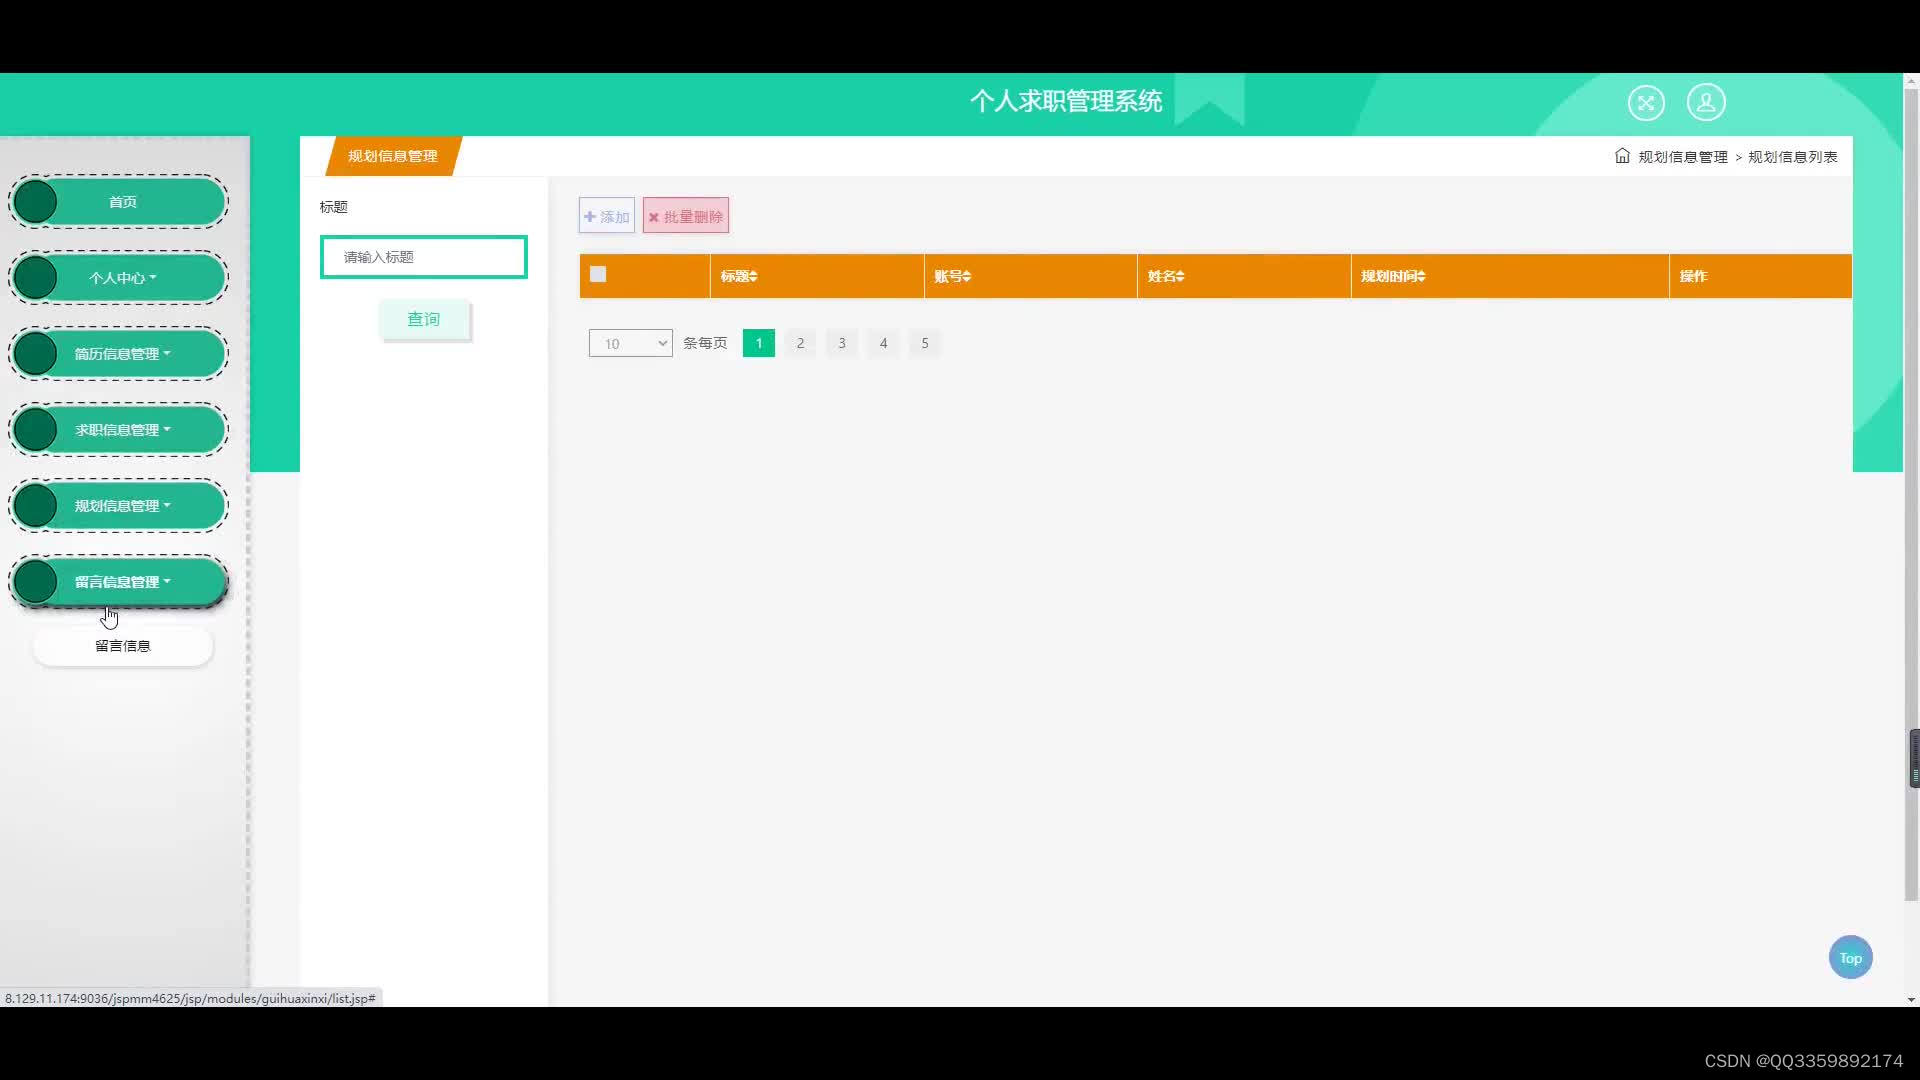The height and width of the screenshot is (1080, 1920).
Task: Click the scrollbar down arrow
Action: (1911, 999)
